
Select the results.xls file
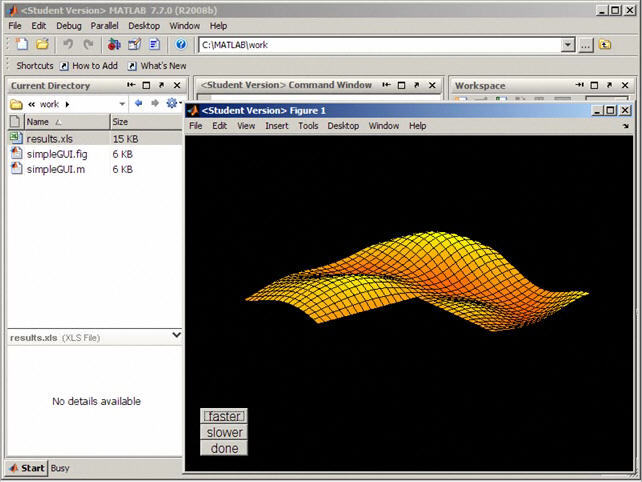pos(95,138)
